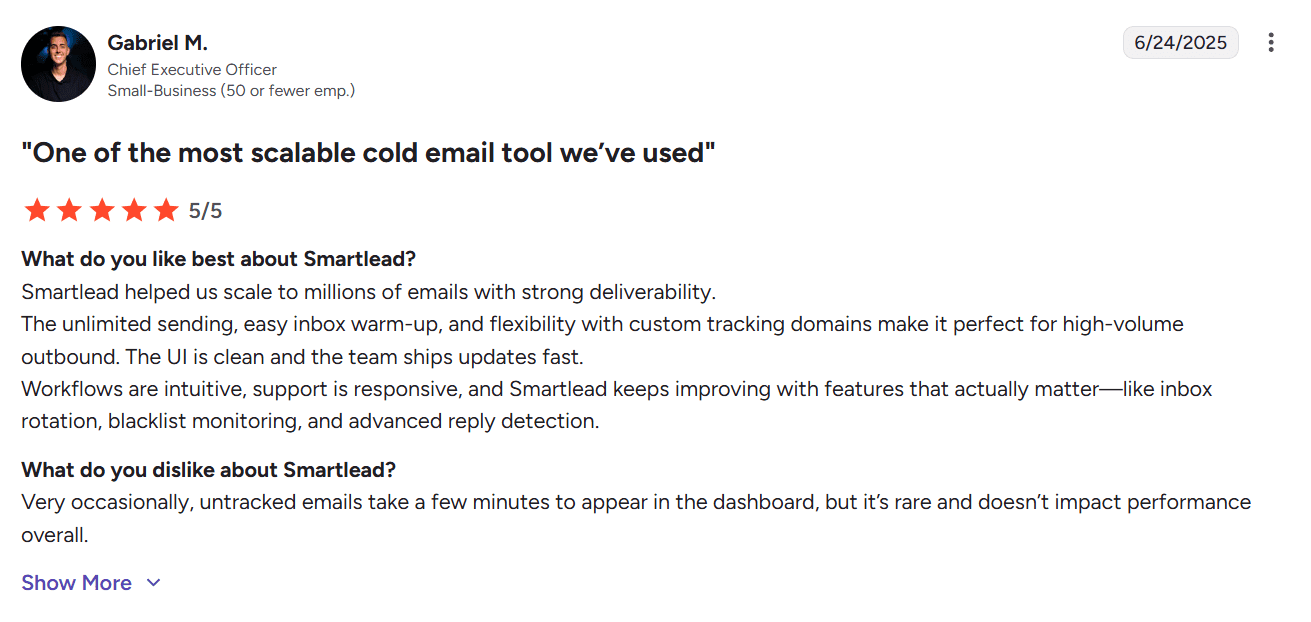1311x622 pixels.
Task: Select the second rating star
Action: (x=68, y=210)
